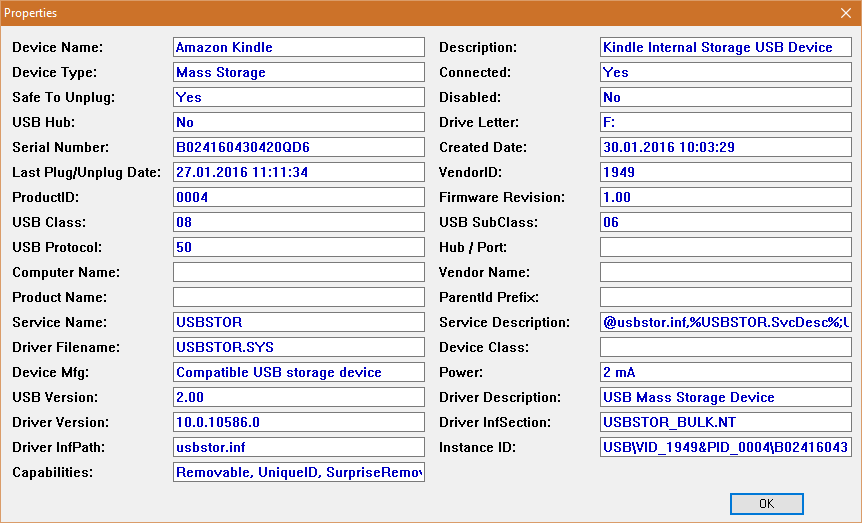Viewport: 862px width, 523px height.
Task: Select the Driver Description field value
Action: [726, 398]
